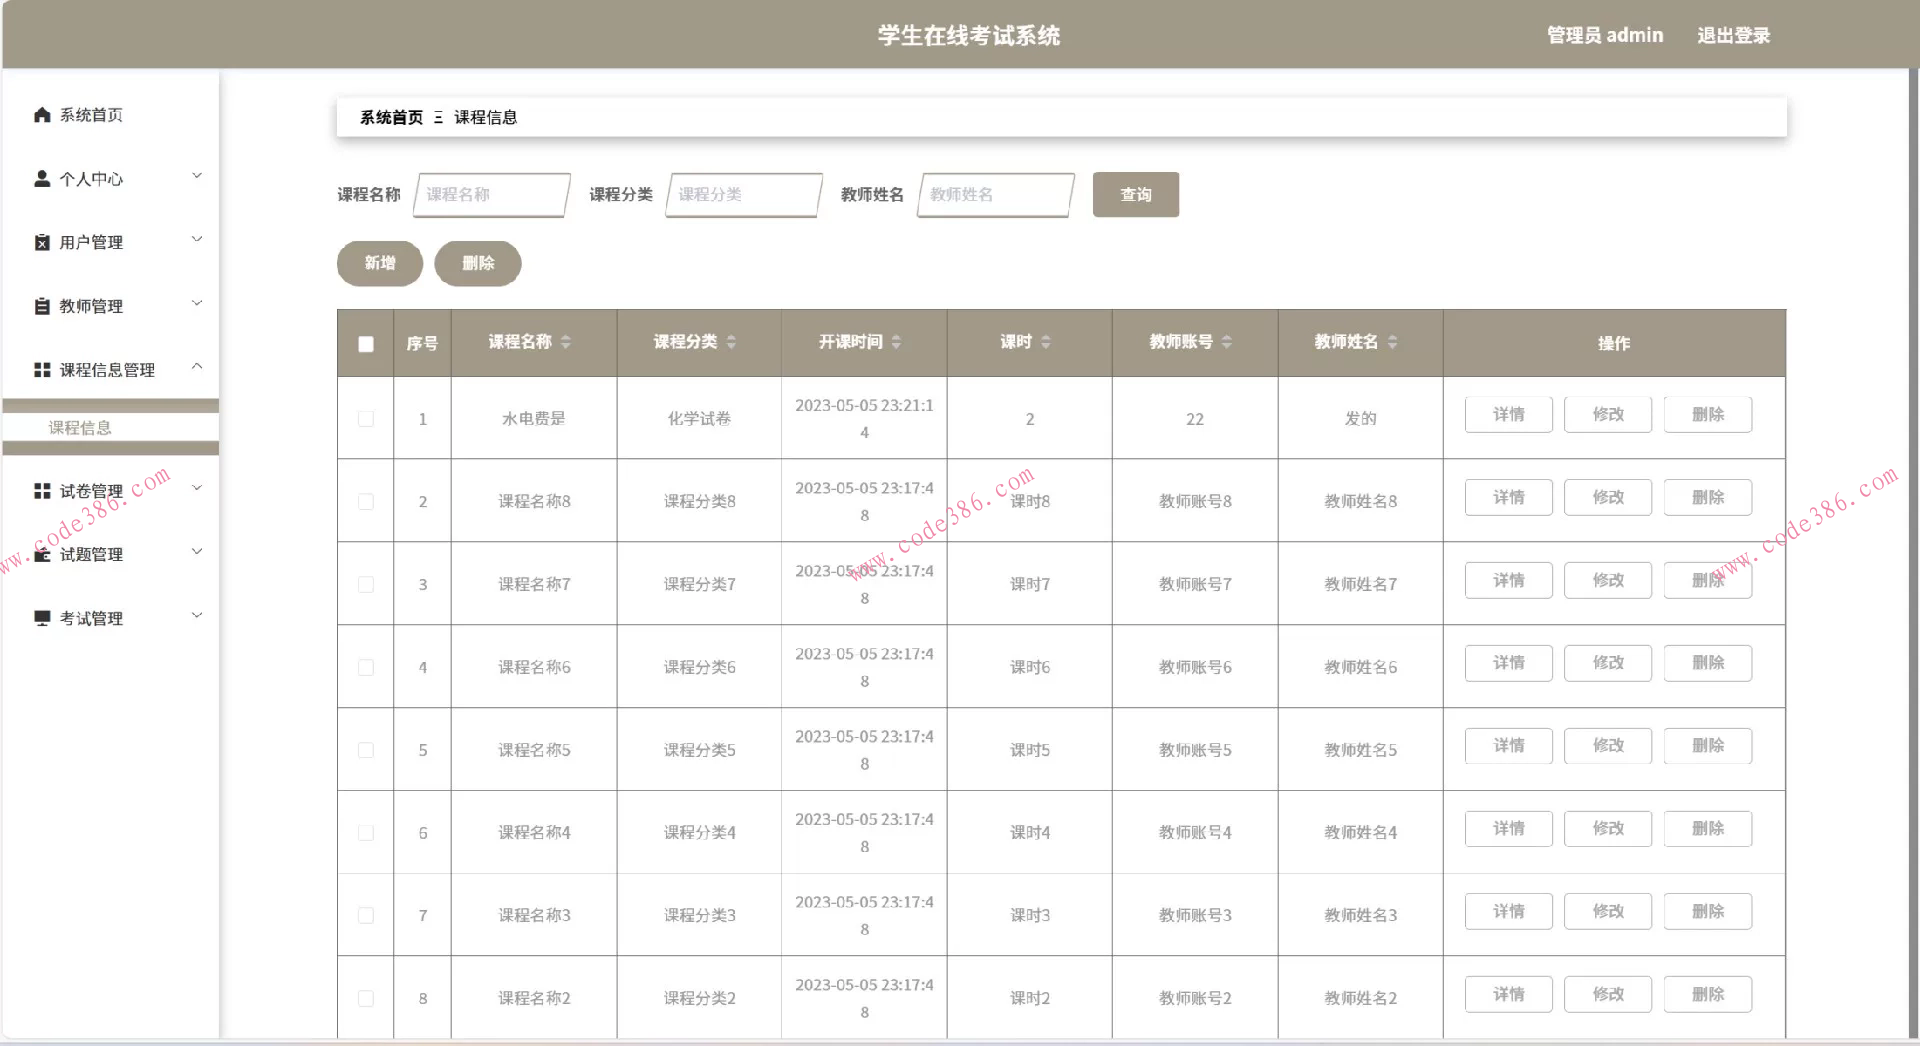Screen dimensions: 1920x1046
Task: Toggle the select-all checkbox in table header
Action: (365, 343)
